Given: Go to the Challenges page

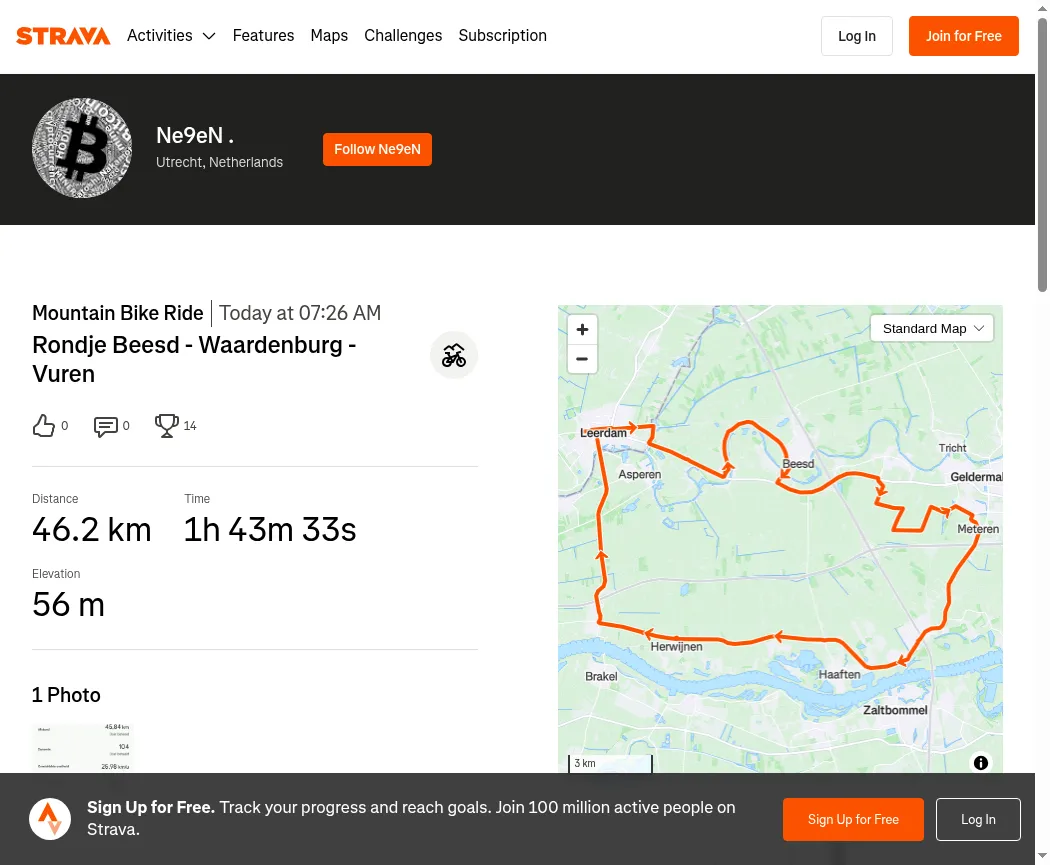Looking at the screenshot, I should [403, 35].
